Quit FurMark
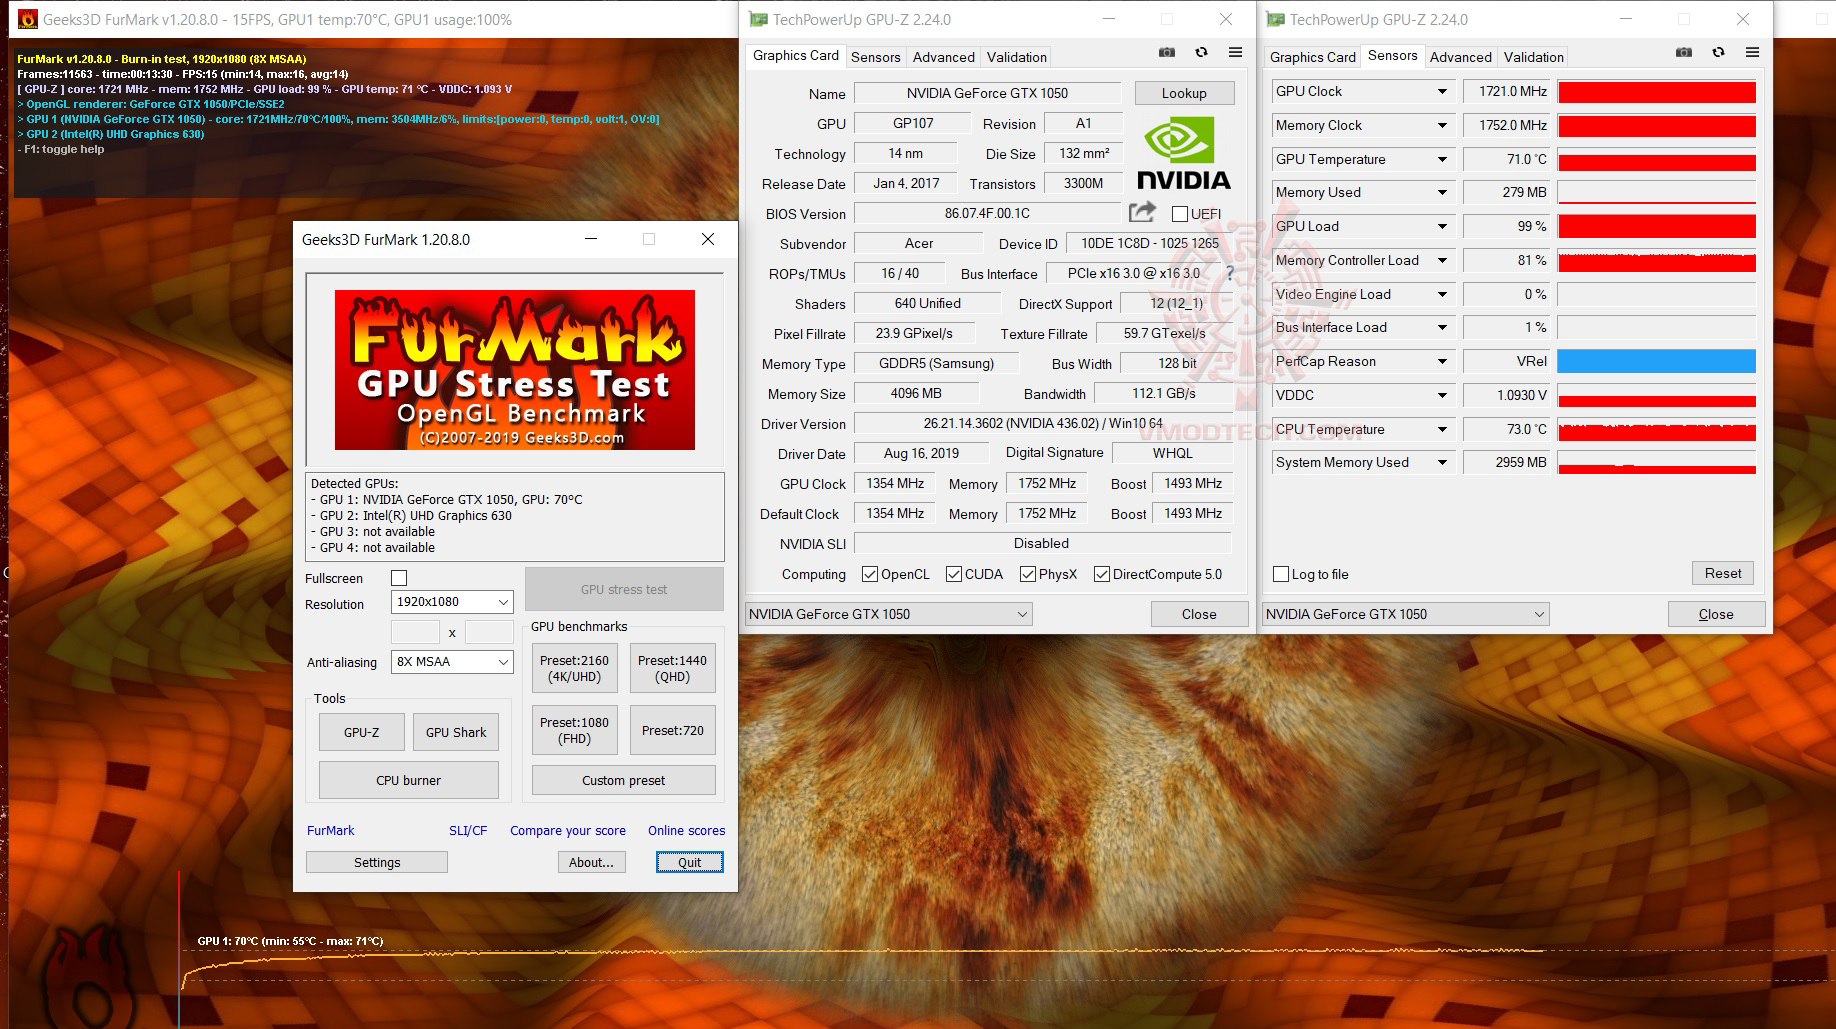The height and width of the screenshot is (1029, 1836). click(x=689, y=862)
